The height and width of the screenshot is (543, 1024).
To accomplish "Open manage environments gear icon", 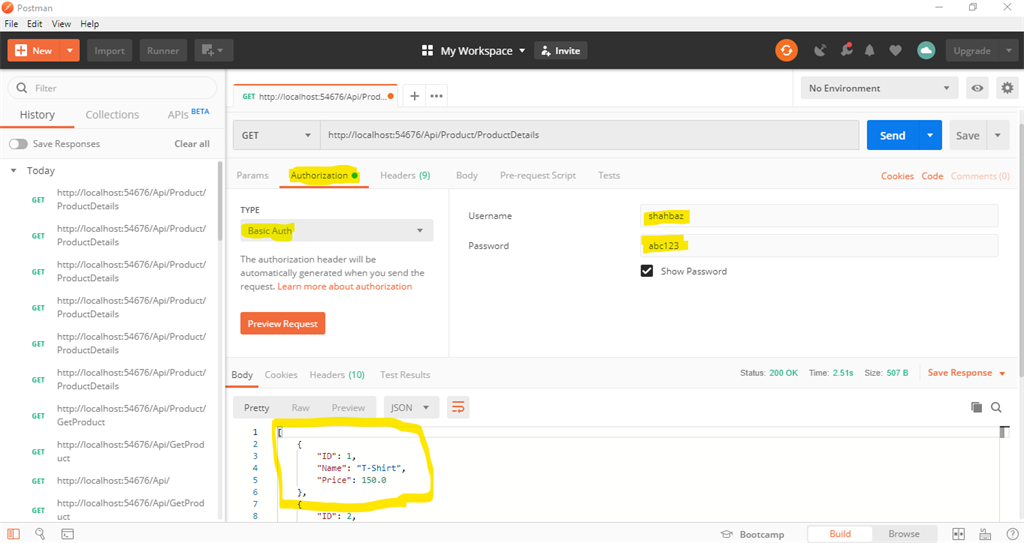I will point(1007,88).
